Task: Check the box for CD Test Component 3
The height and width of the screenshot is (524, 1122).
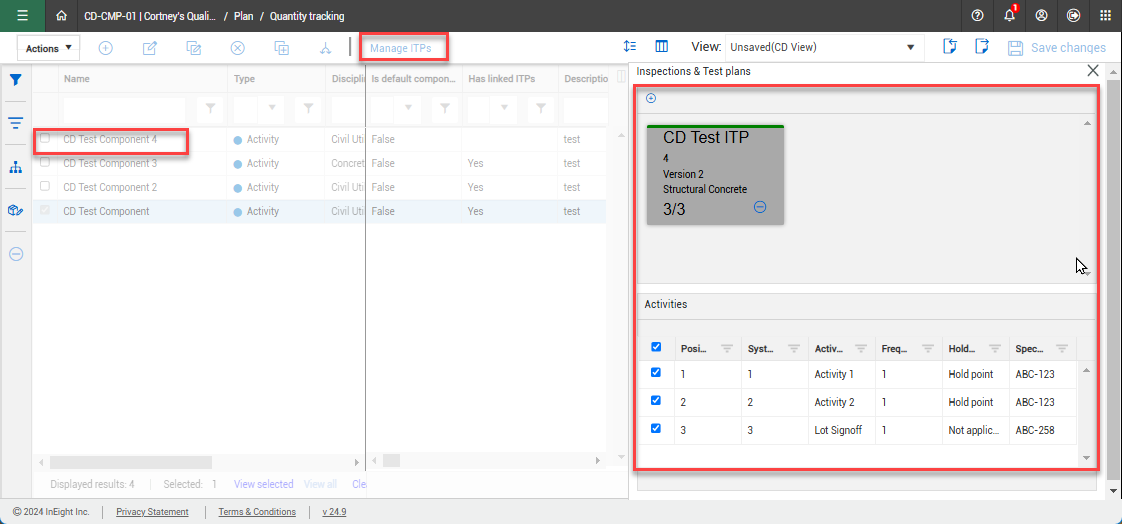Action: tap(45, 162)
